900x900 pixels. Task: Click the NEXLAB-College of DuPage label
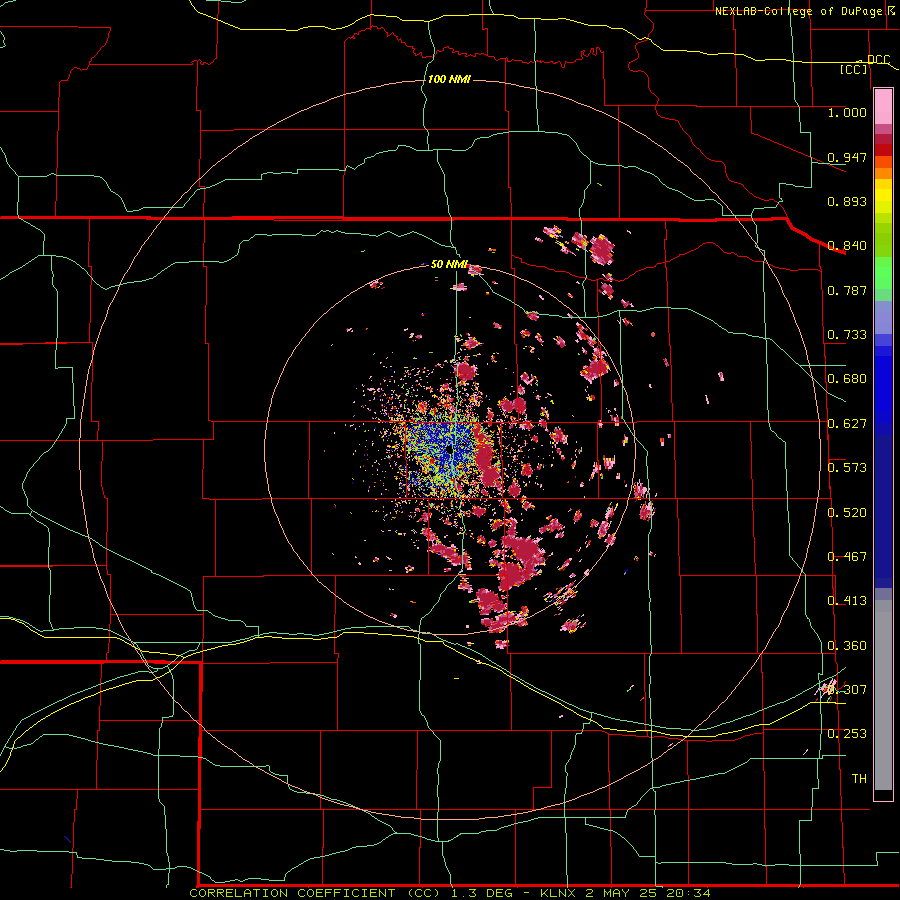pyautogui.click(x=799, y=11)
